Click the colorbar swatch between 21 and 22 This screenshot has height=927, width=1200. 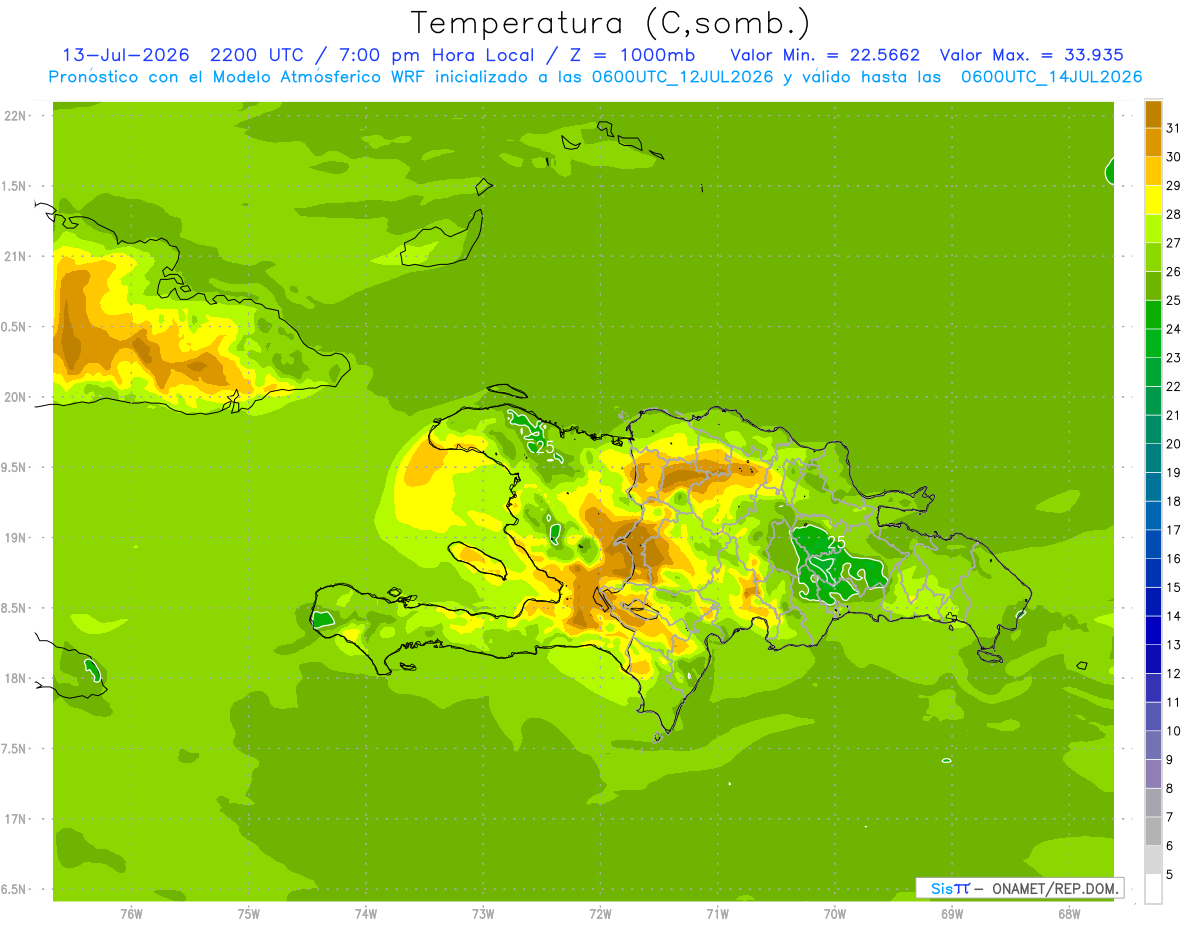(1153, 400)
